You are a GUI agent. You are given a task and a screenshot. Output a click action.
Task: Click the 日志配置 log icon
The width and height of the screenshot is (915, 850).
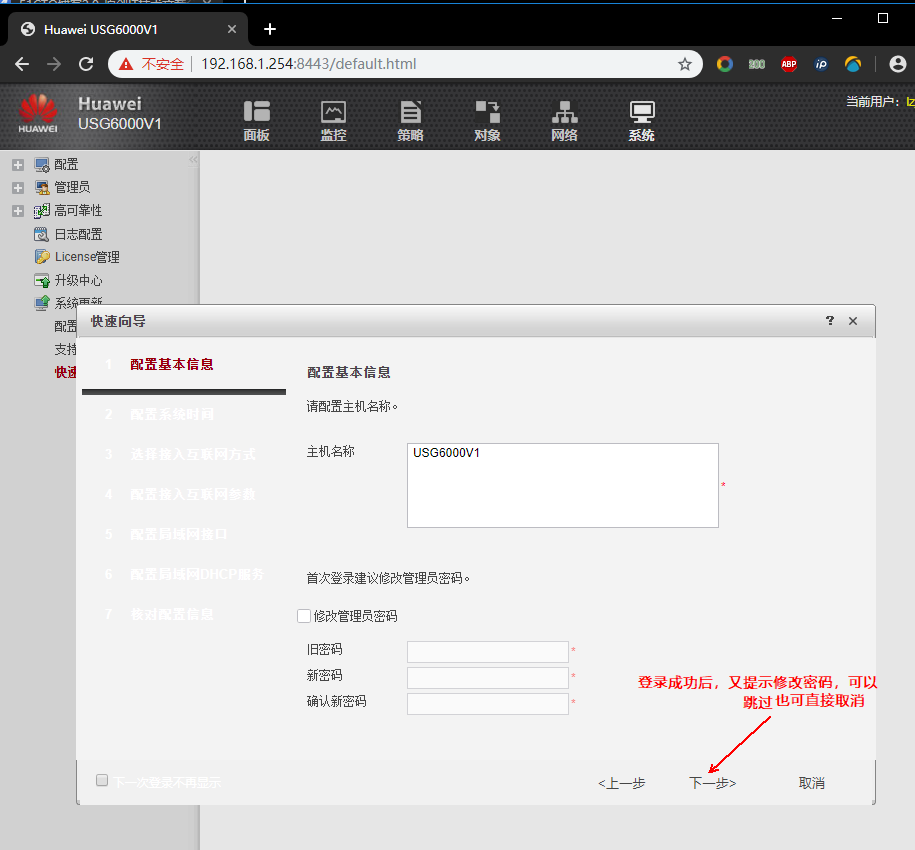tap(41, 235)
